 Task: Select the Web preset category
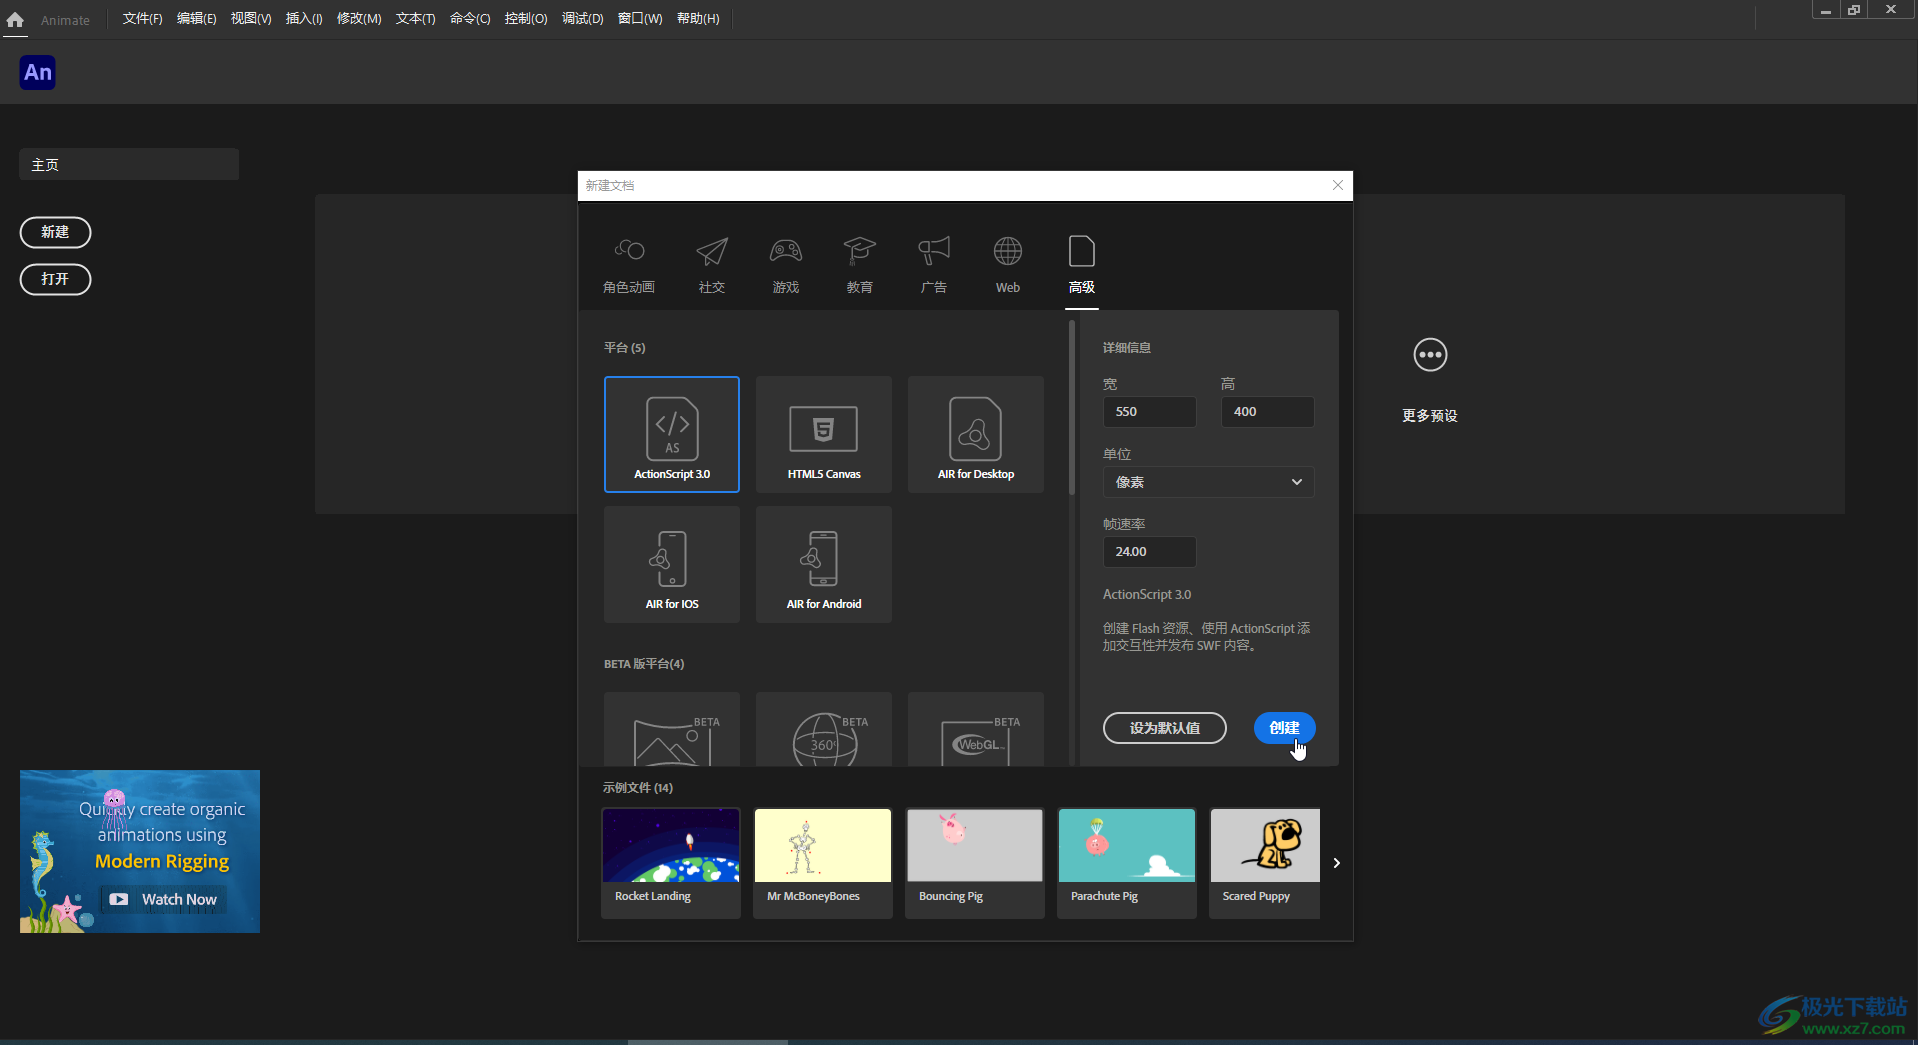point(1008,265)
